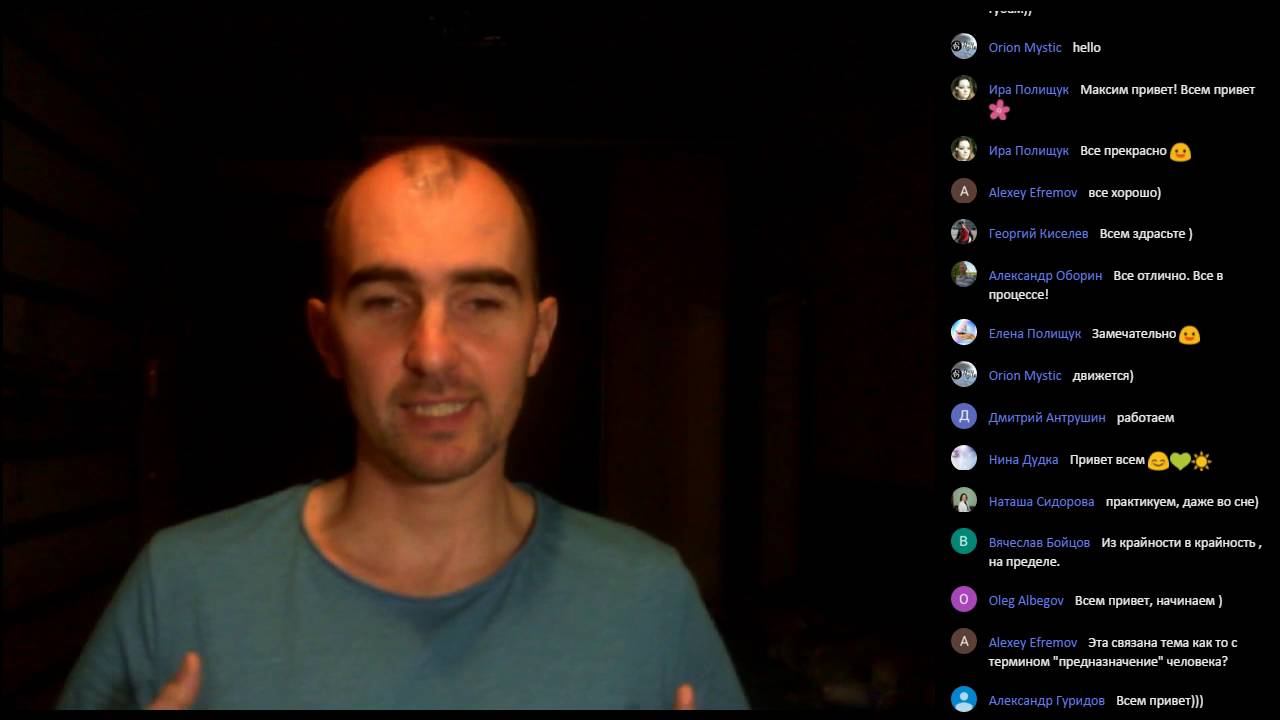Open Наташа Сидорова's avatar picture

click(963, 500)
